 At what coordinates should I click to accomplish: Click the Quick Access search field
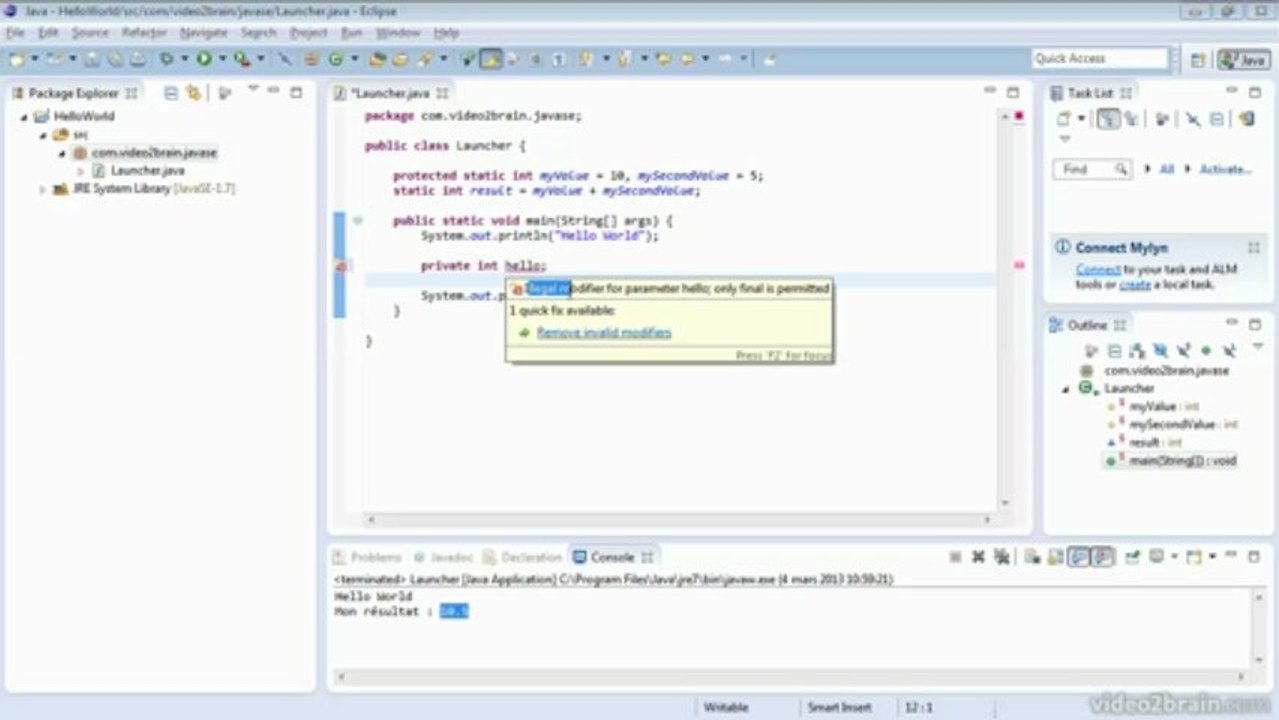point(1099,59)
